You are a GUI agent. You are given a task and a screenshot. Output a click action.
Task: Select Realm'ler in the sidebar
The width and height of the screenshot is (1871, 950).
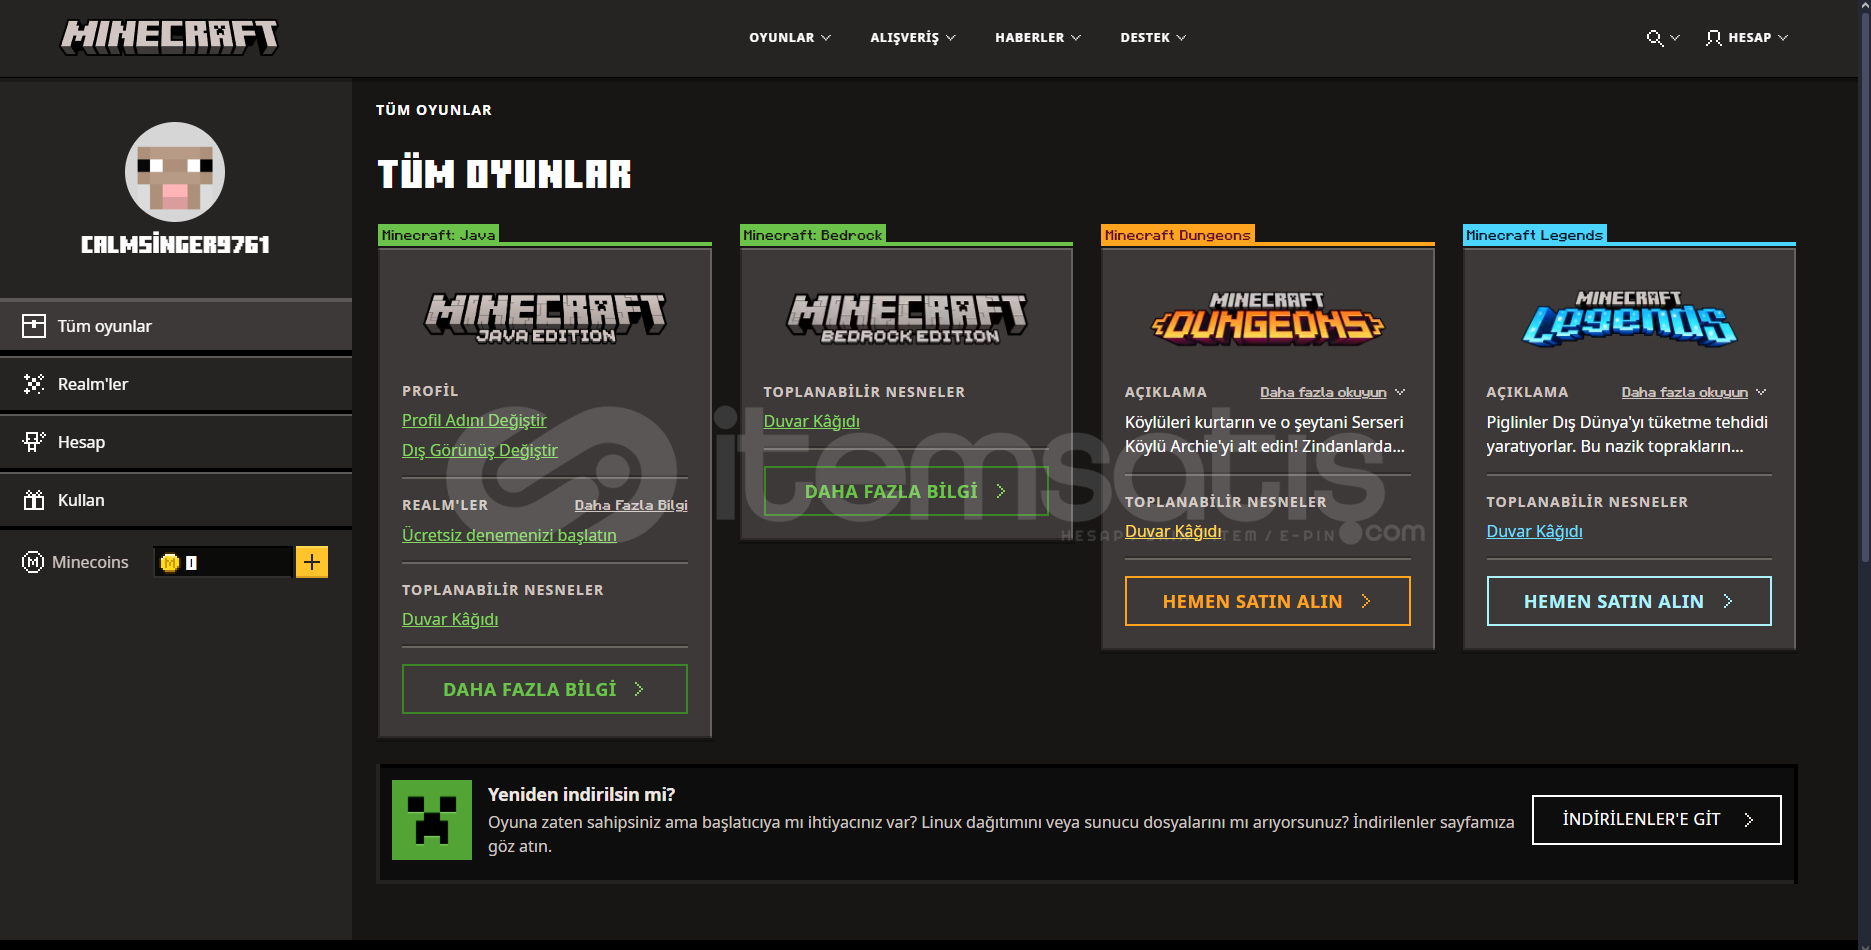[x=93, y=384]
